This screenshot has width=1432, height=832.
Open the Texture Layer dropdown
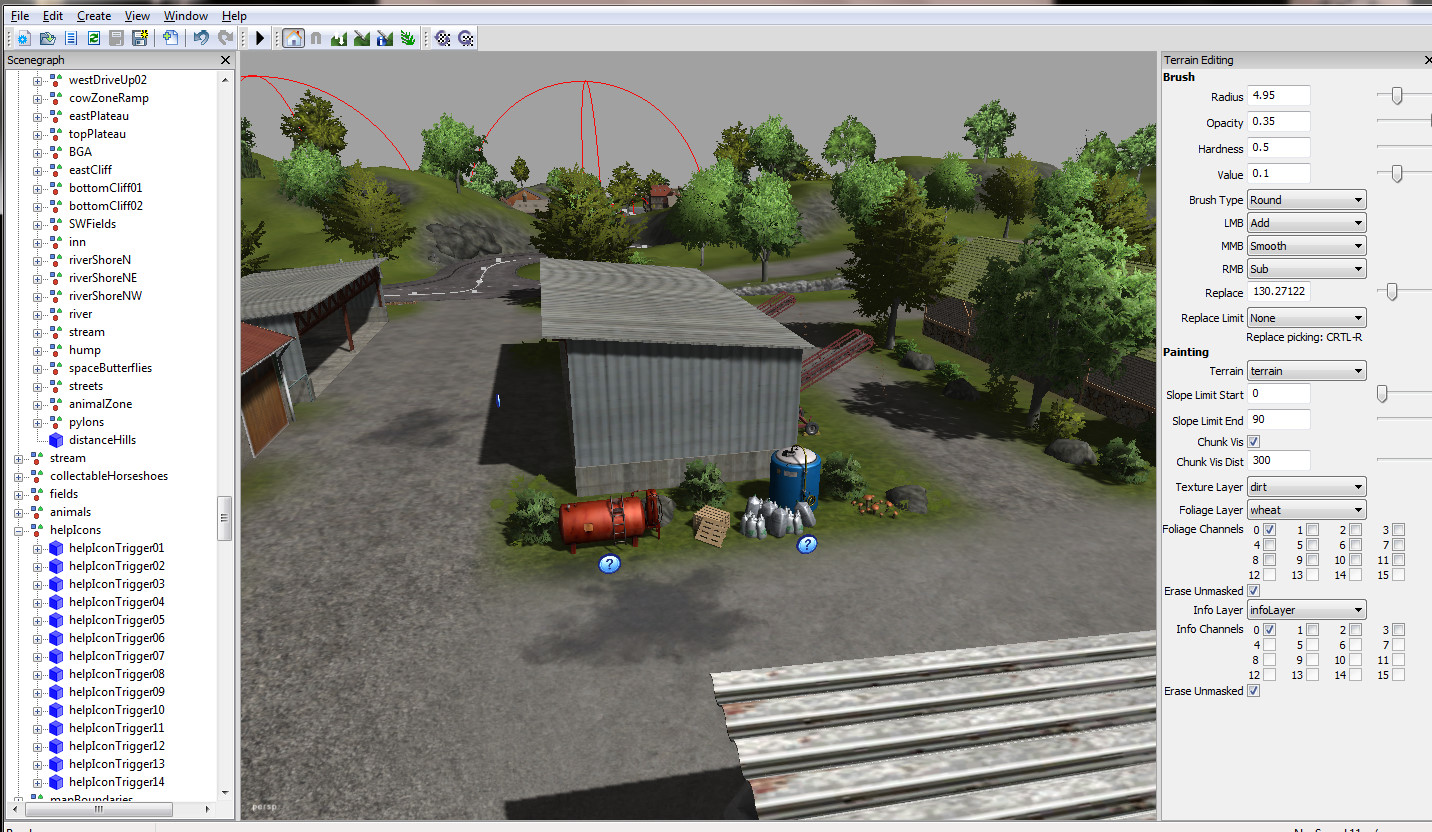pos(1306,487)
